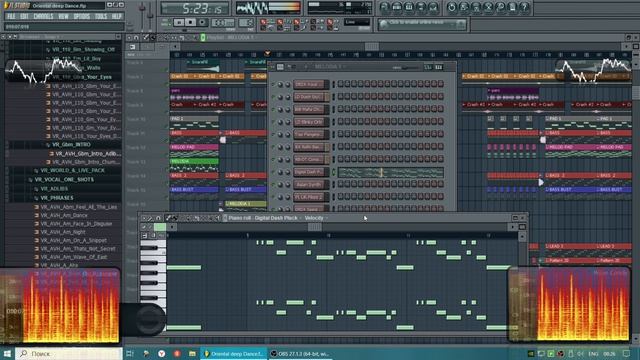Expand the VR_ADLIBS folder
This screenshot has height=360, width=640.
(x=54, y=189)
